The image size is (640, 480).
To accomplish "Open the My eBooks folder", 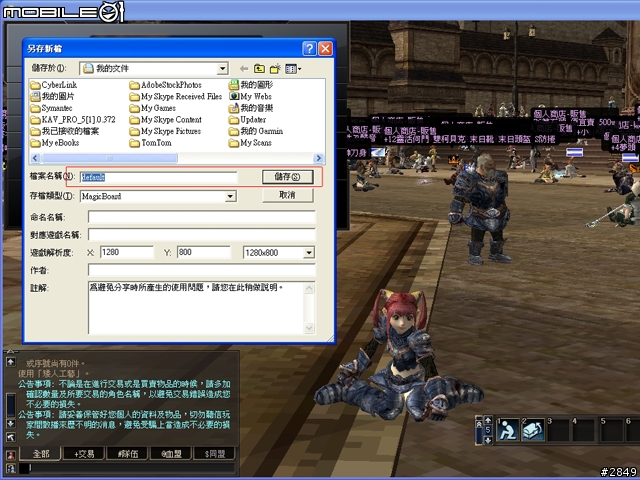I will coord(55,143).
